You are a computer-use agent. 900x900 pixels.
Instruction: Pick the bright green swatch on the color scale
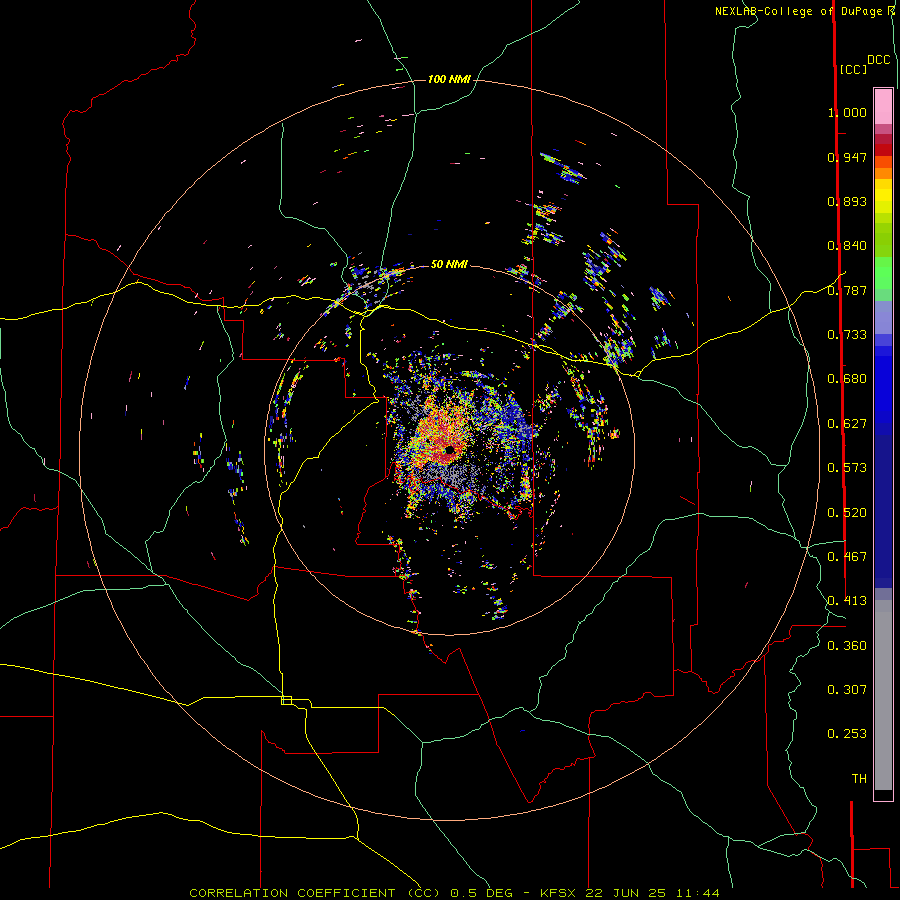(x=883, y=273)
